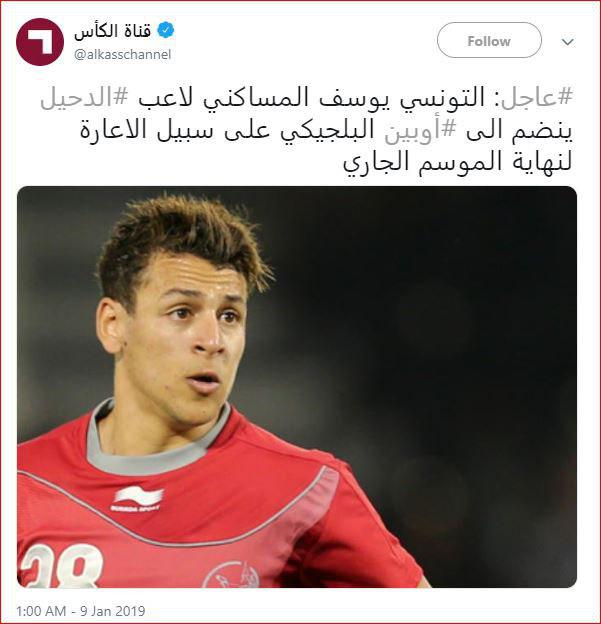Open the Al Kass channel avatar logo
The width and height of the screenshot is (601, 624).
click(40, 42)
